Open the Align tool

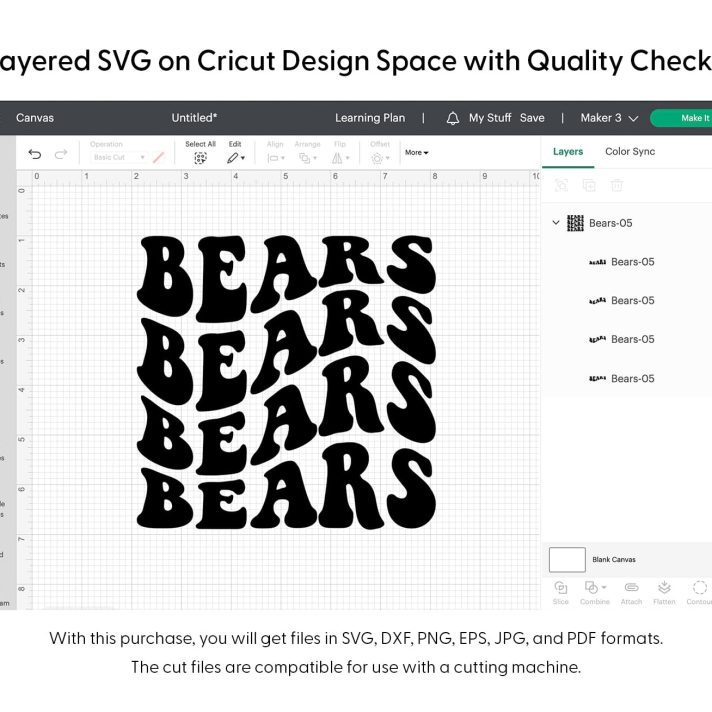(276, 158)
